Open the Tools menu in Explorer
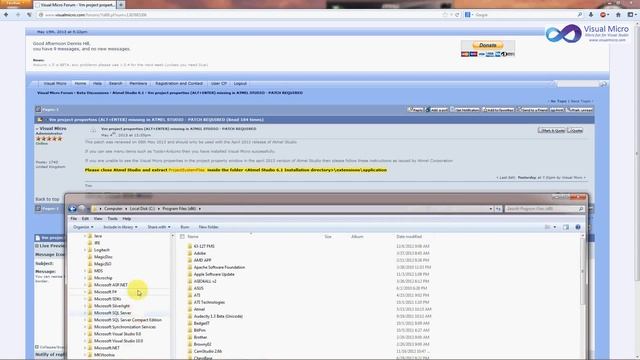 click(x=112, y=219)
